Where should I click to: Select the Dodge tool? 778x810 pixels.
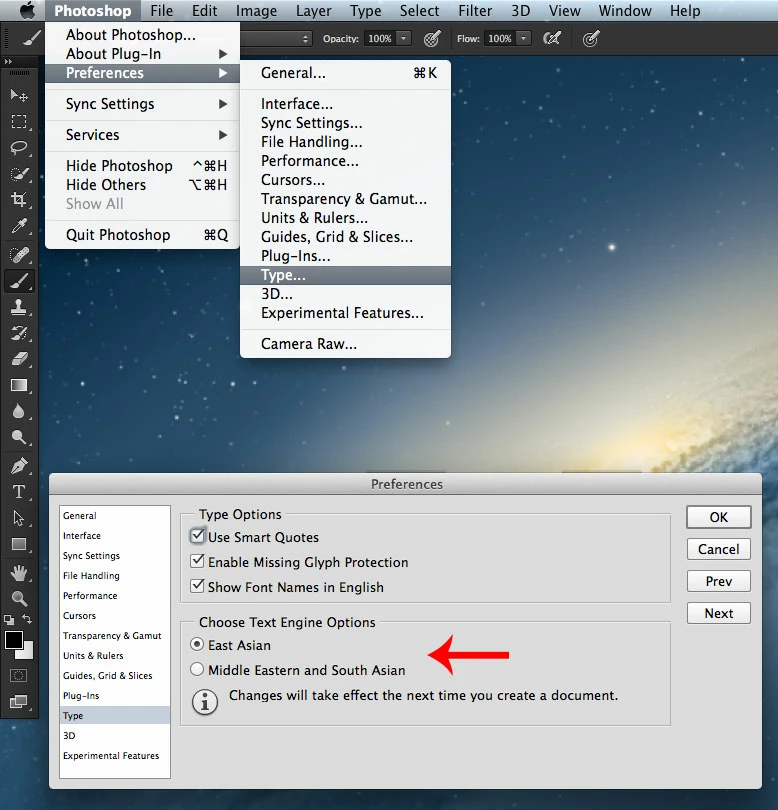pyautogui.click(x=19, y=438)
